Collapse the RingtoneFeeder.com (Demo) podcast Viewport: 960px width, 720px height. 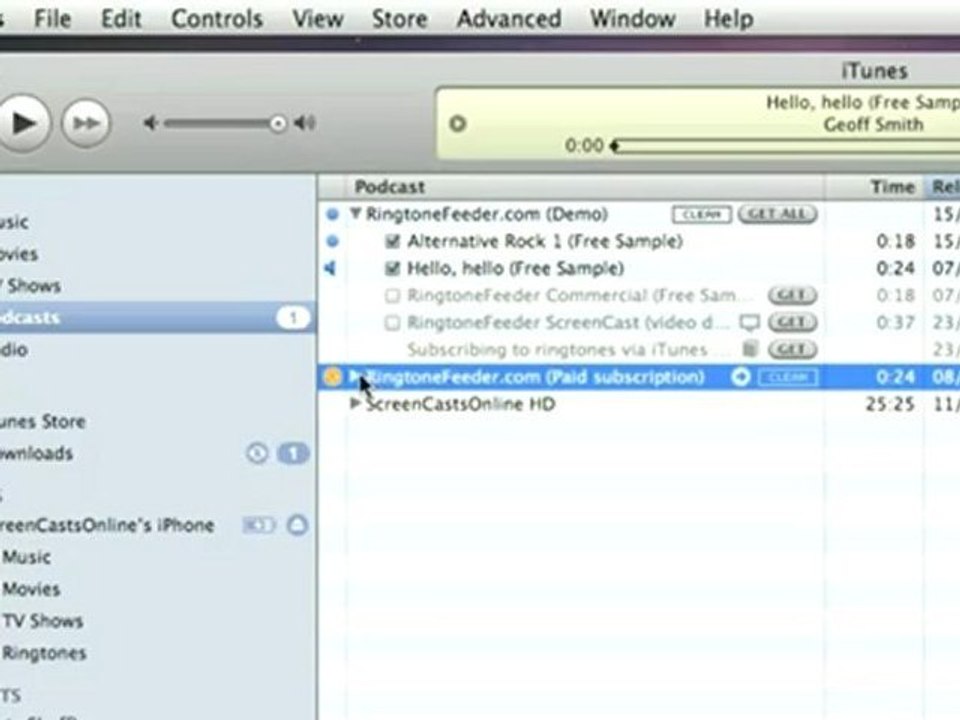355,214
